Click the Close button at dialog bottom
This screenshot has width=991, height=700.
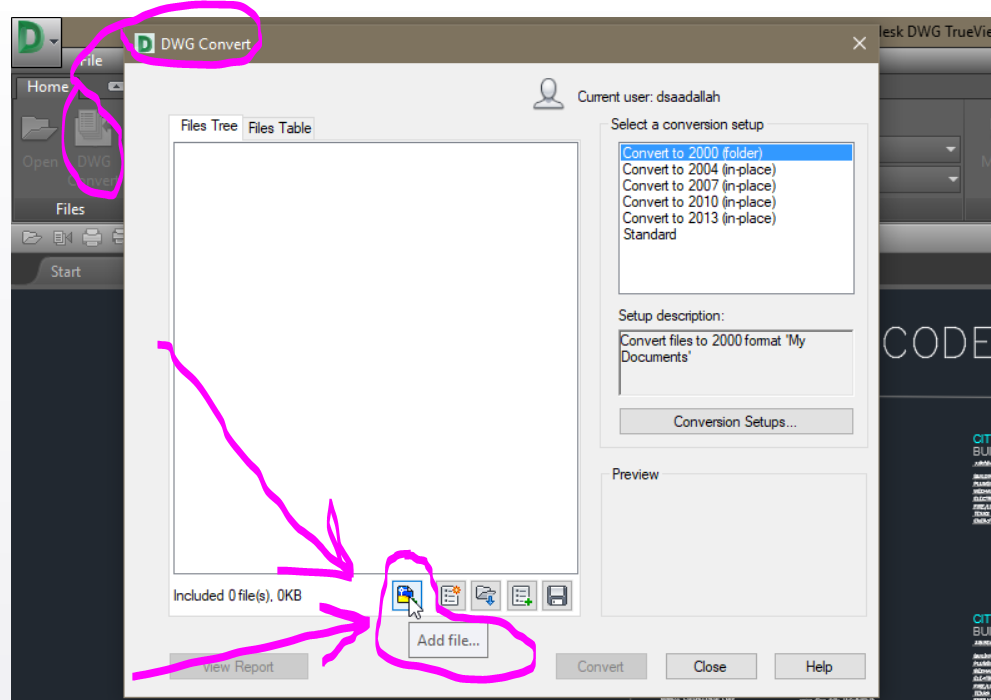(x=710, y=667)
